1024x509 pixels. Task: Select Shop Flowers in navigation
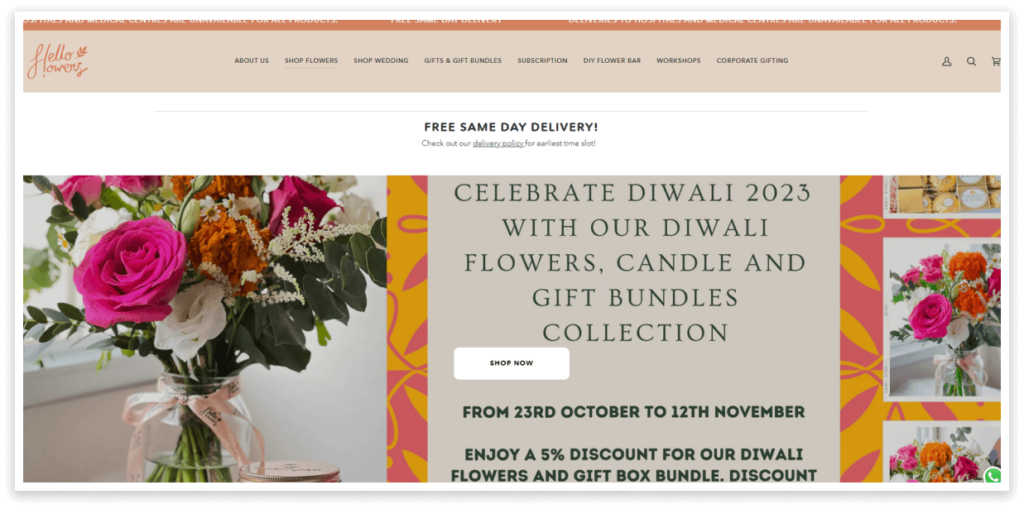[x=311, y=61]
